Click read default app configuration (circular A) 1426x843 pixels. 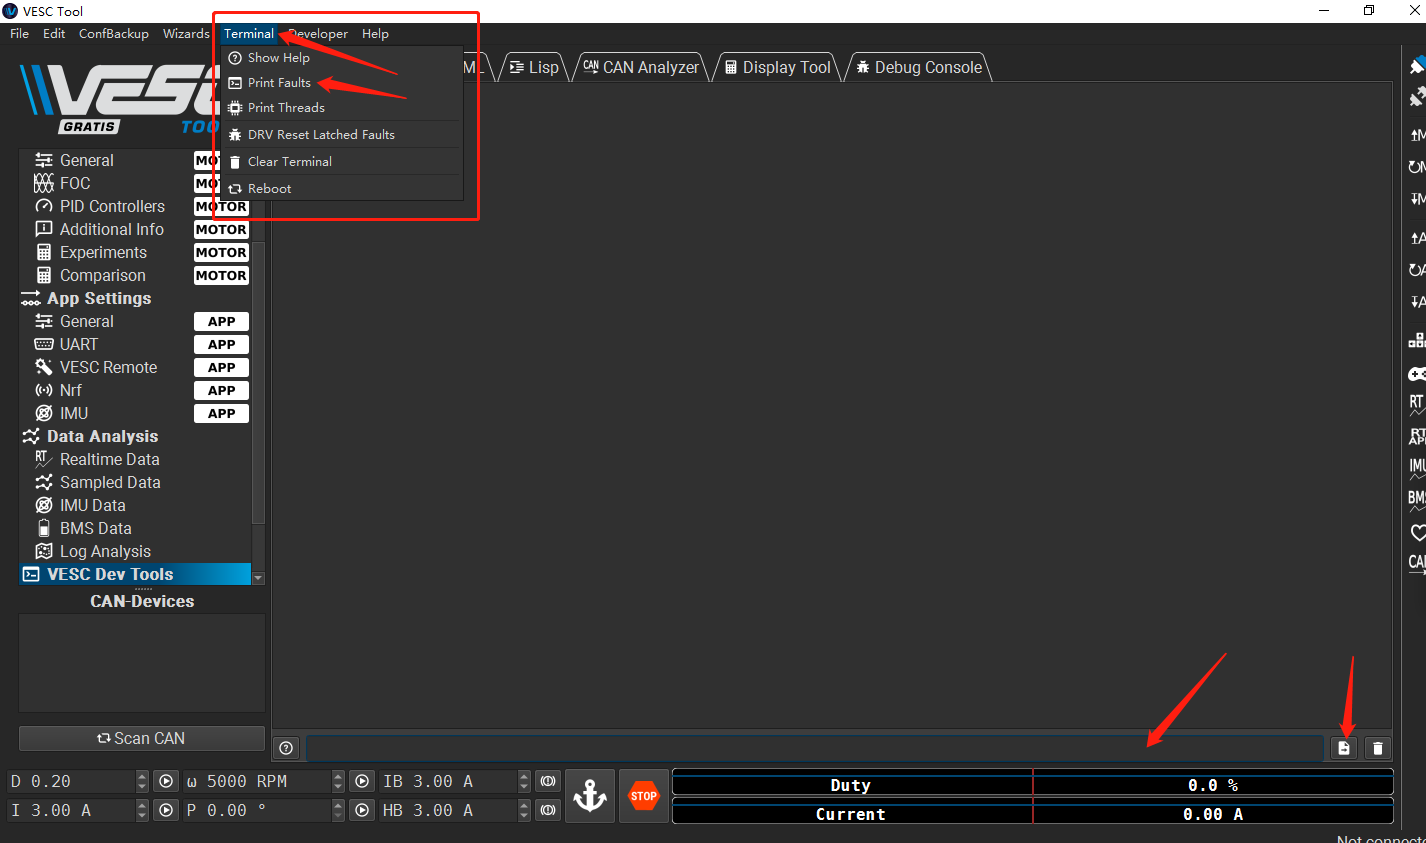click(x=1417, y=270)
